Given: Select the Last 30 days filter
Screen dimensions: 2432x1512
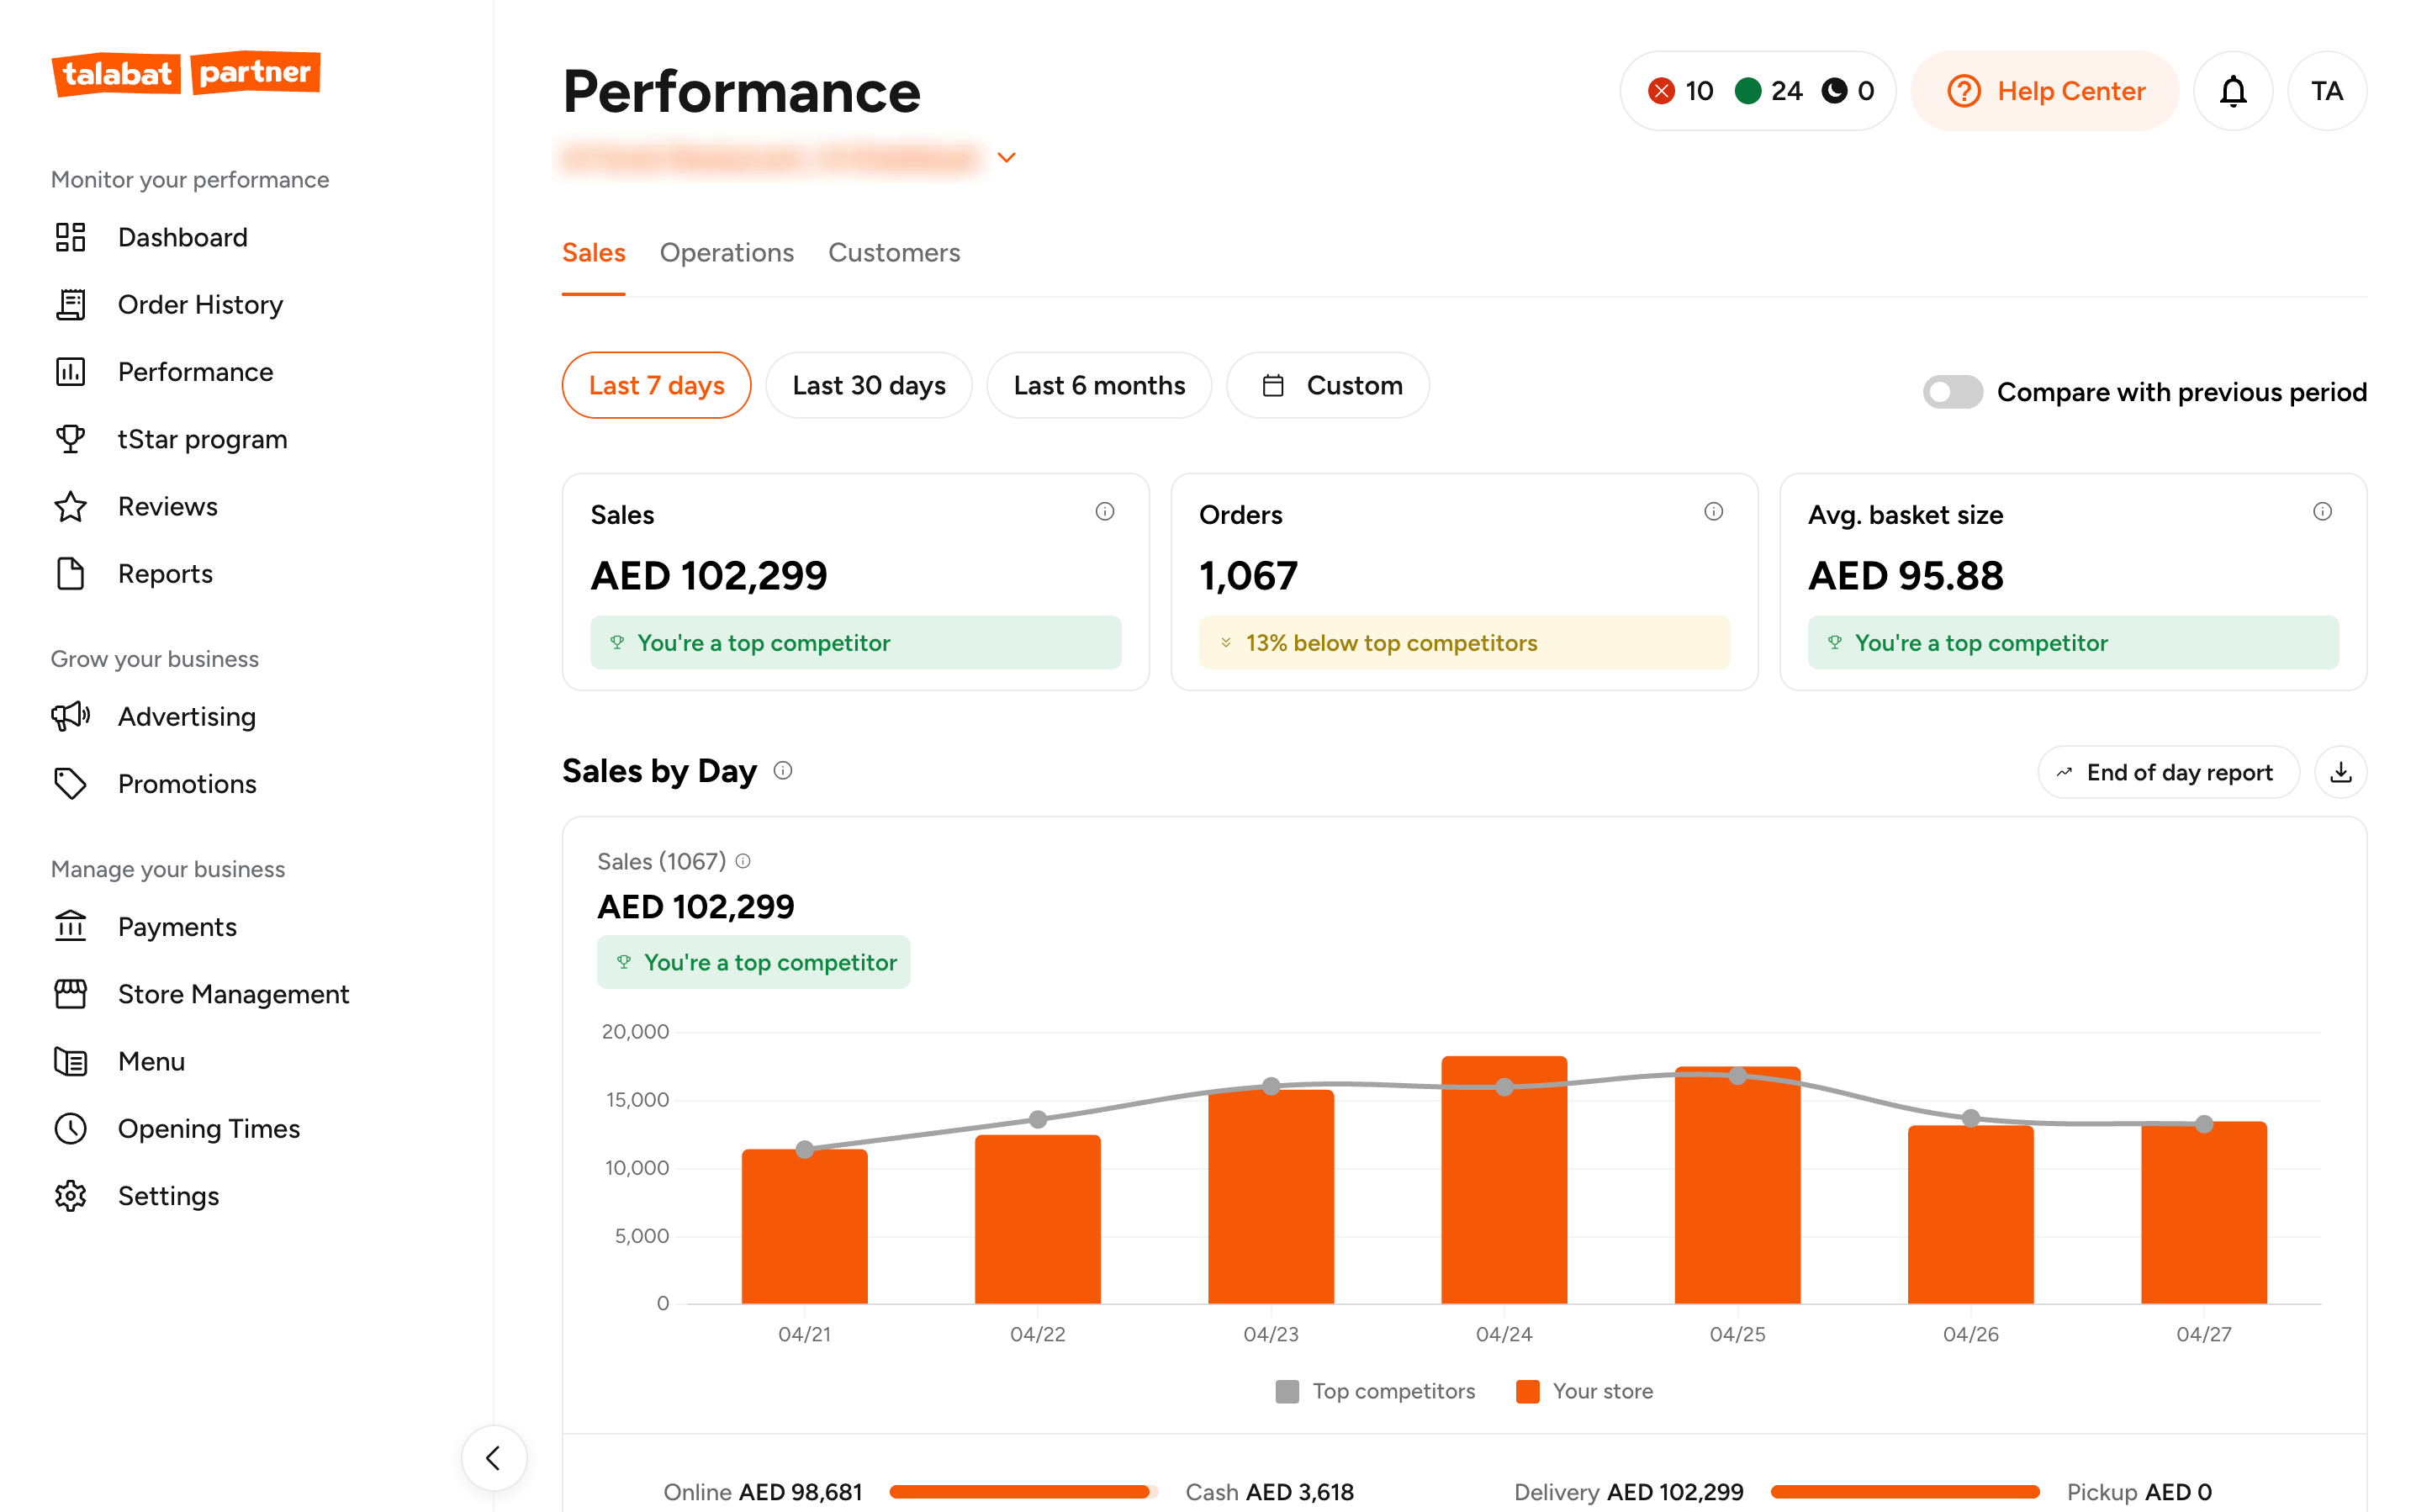Looking at the screenshot, I should point(868,385).
